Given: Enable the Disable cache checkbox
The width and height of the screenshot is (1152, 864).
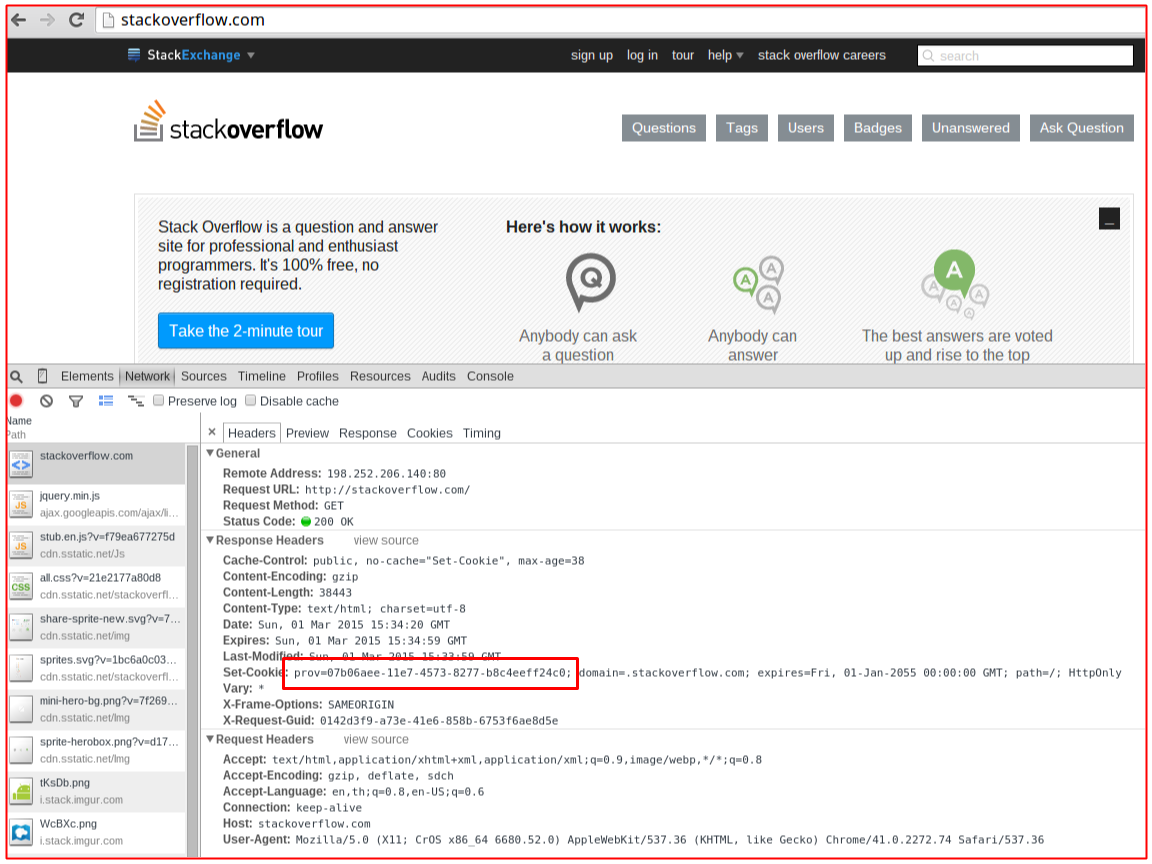Looking at the screenshot, I should click(251, 400).
